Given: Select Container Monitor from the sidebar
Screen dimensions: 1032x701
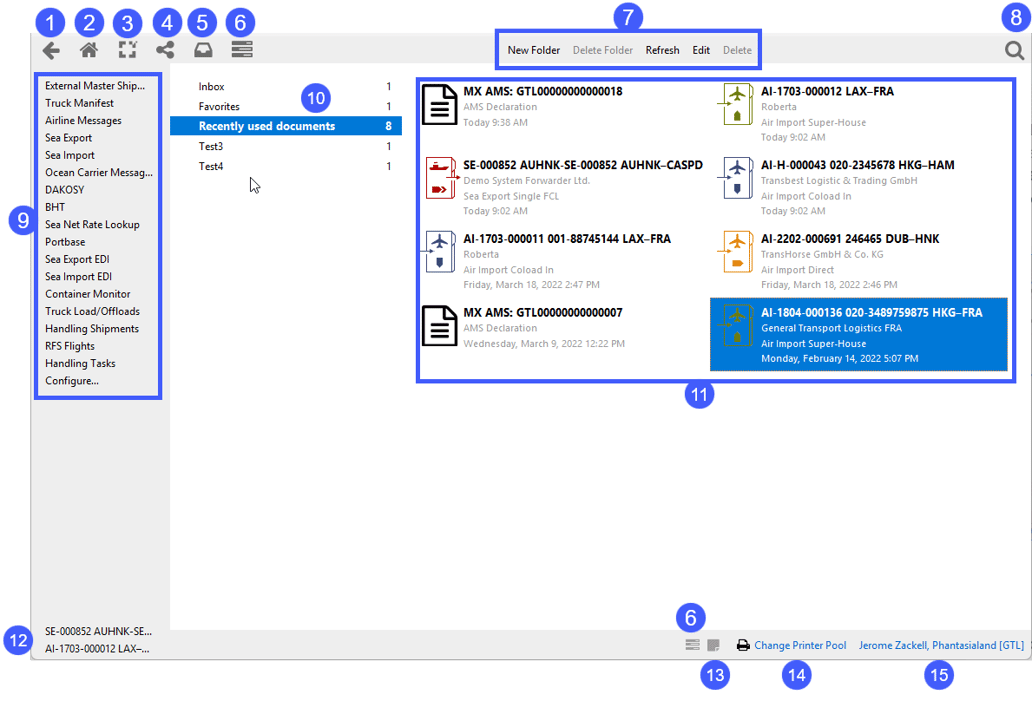Looking at the screenshot, I should [x=87, y=294].
